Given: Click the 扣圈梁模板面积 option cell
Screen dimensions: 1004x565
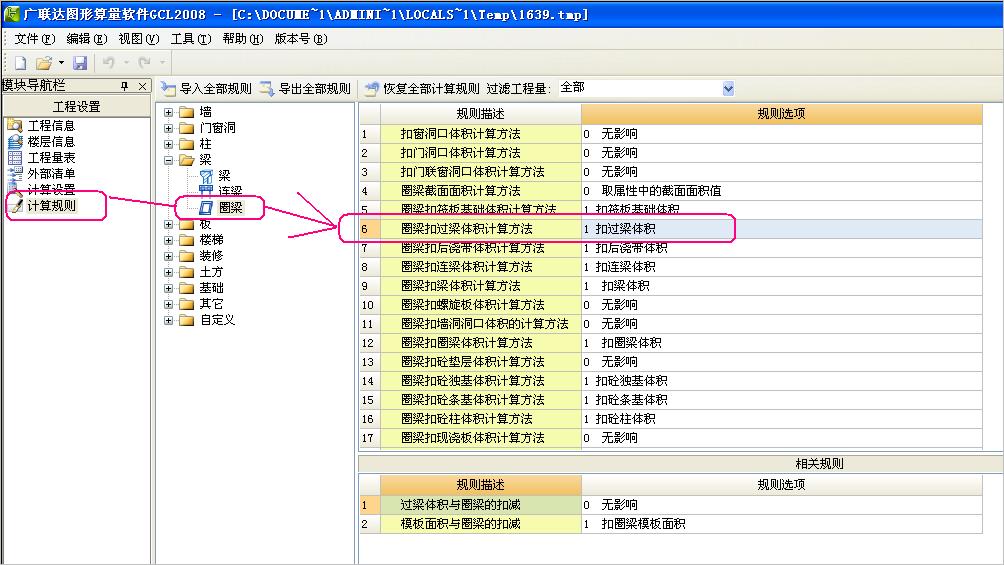Looking at the screenshot, I should coord(781,524).
